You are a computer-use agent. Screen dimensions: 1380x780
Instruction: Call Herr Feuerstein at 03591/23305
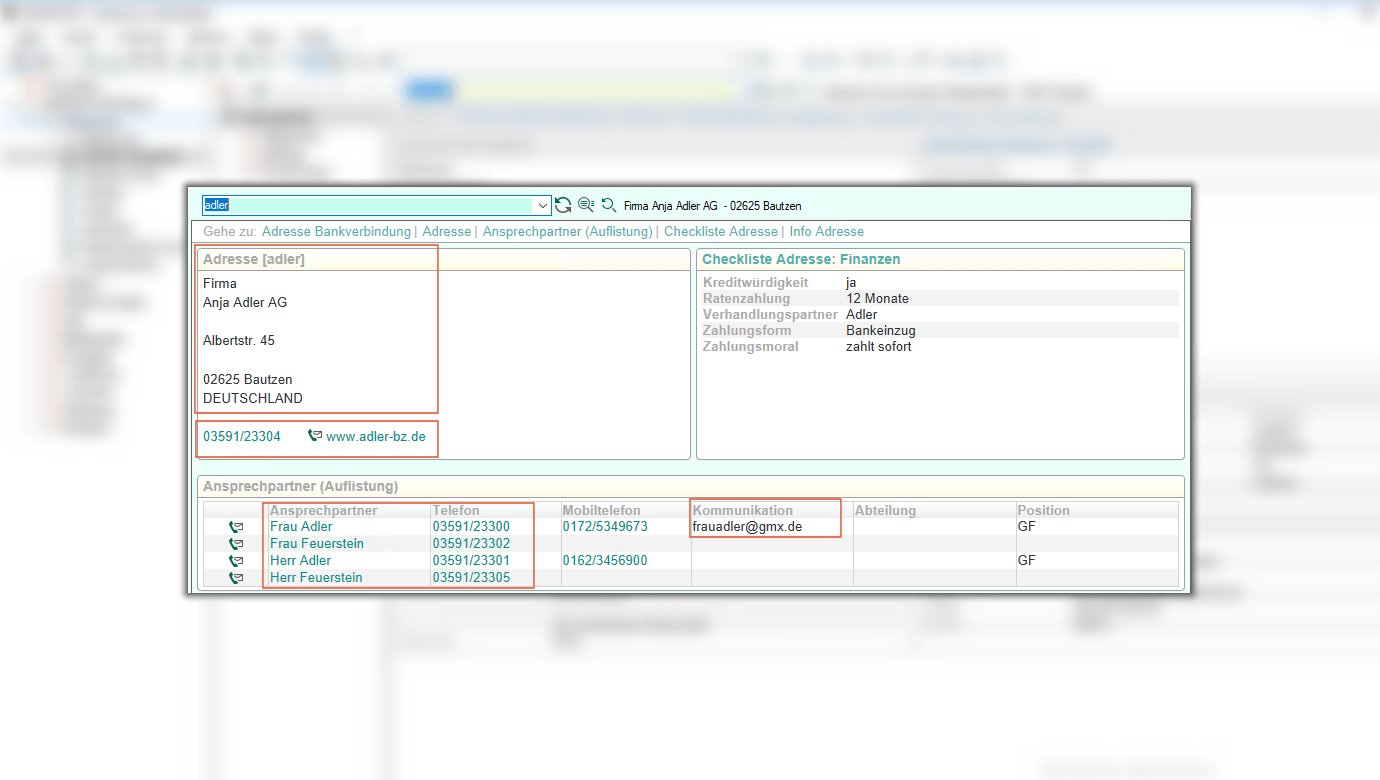point(470,578)
